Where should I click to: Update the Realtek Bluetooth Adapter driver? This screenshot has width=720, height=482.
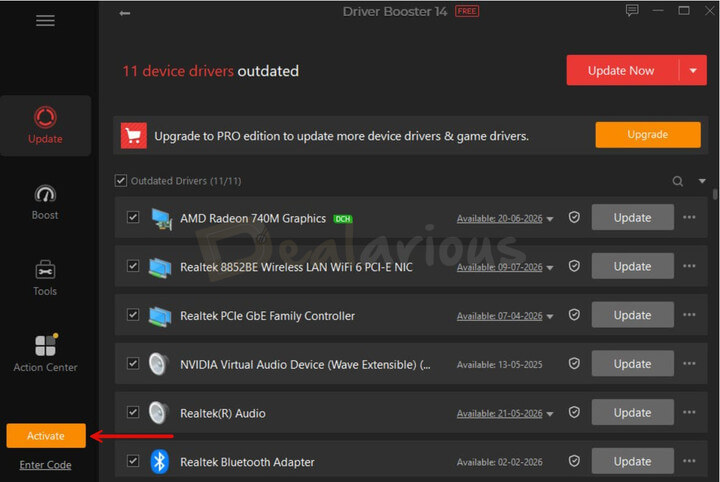(632, 460)
